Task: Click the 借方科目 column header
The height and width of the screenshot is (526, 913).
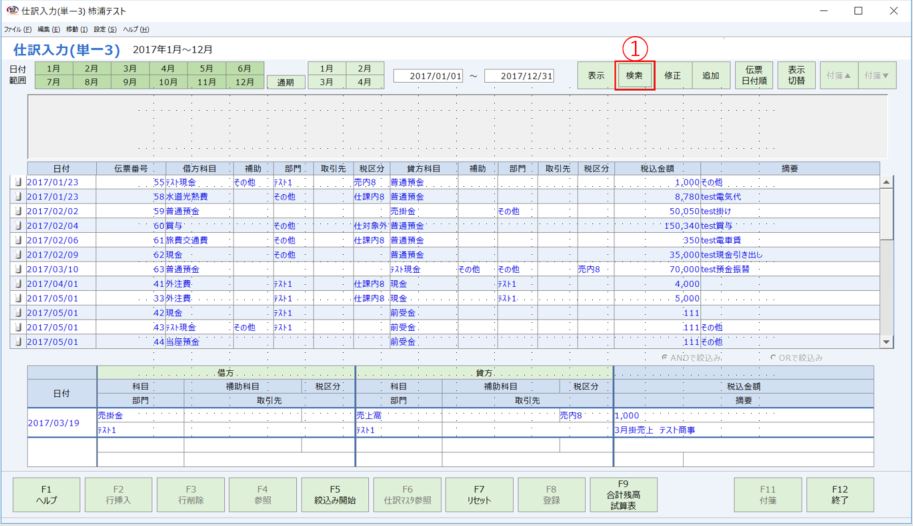Action: pyautogui.click(x=199, y=168)
